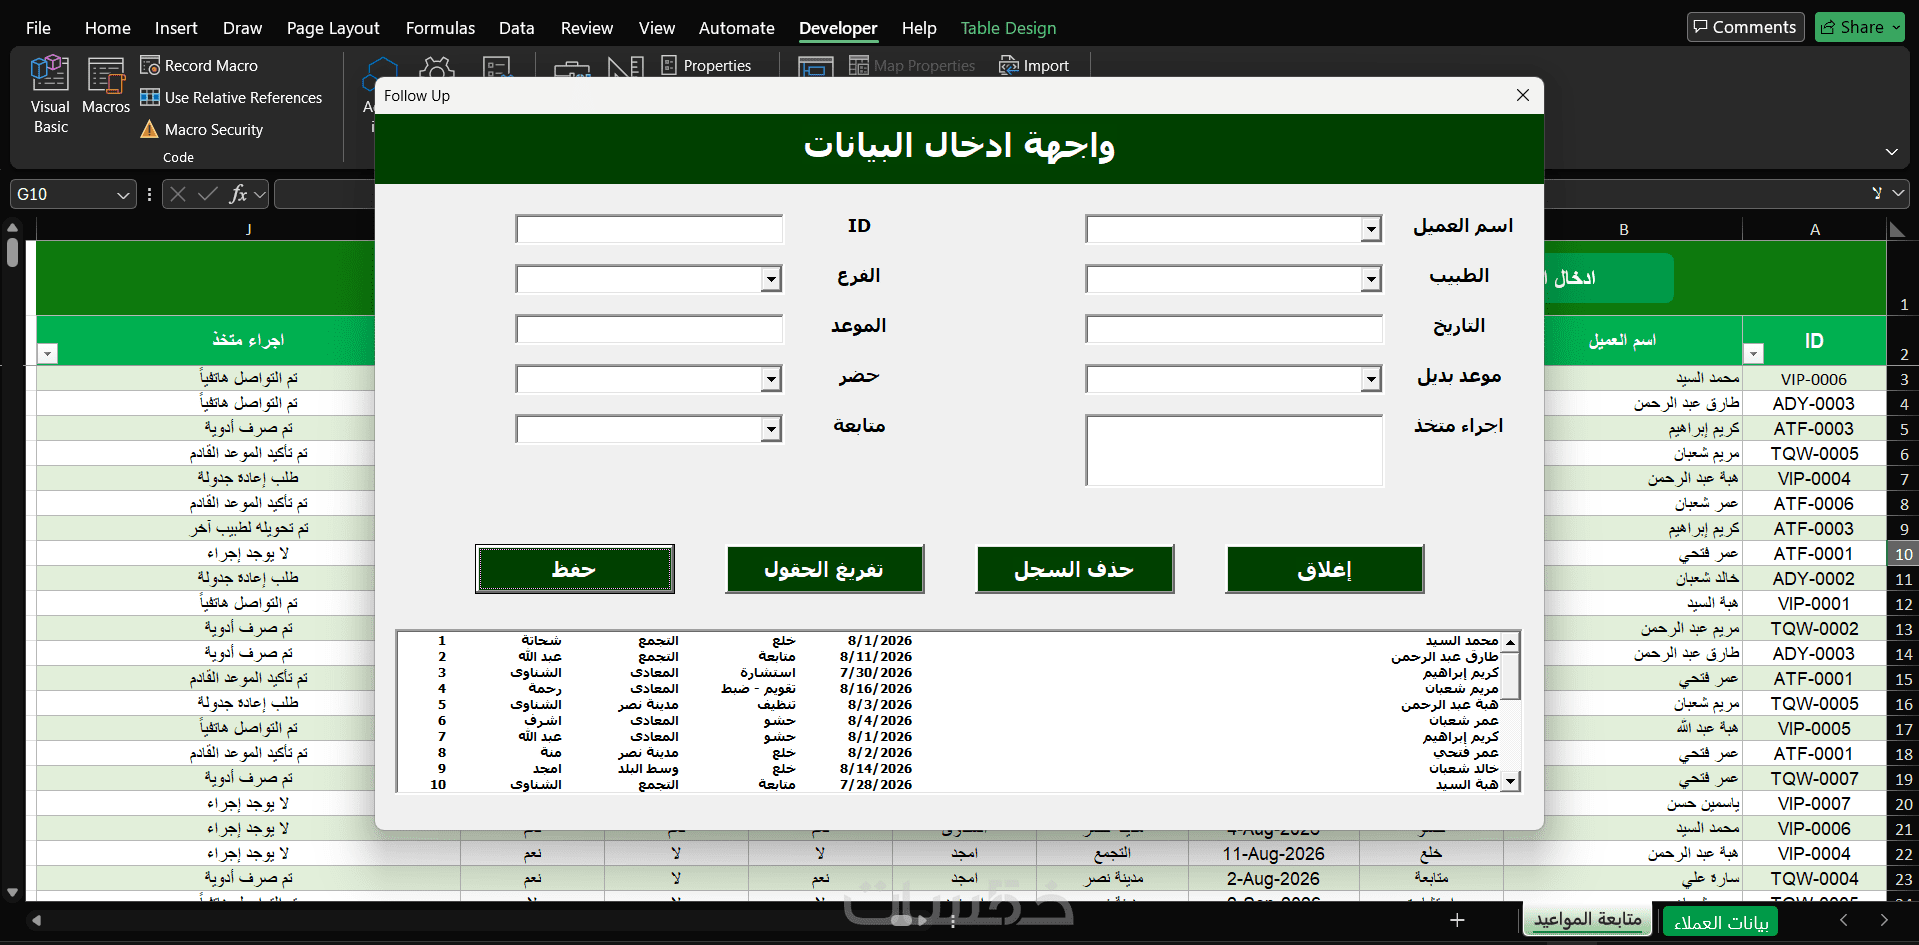1919x945 pixels.
Task: Select listbox row 5 with تنظيف
Action: [950, 705]
